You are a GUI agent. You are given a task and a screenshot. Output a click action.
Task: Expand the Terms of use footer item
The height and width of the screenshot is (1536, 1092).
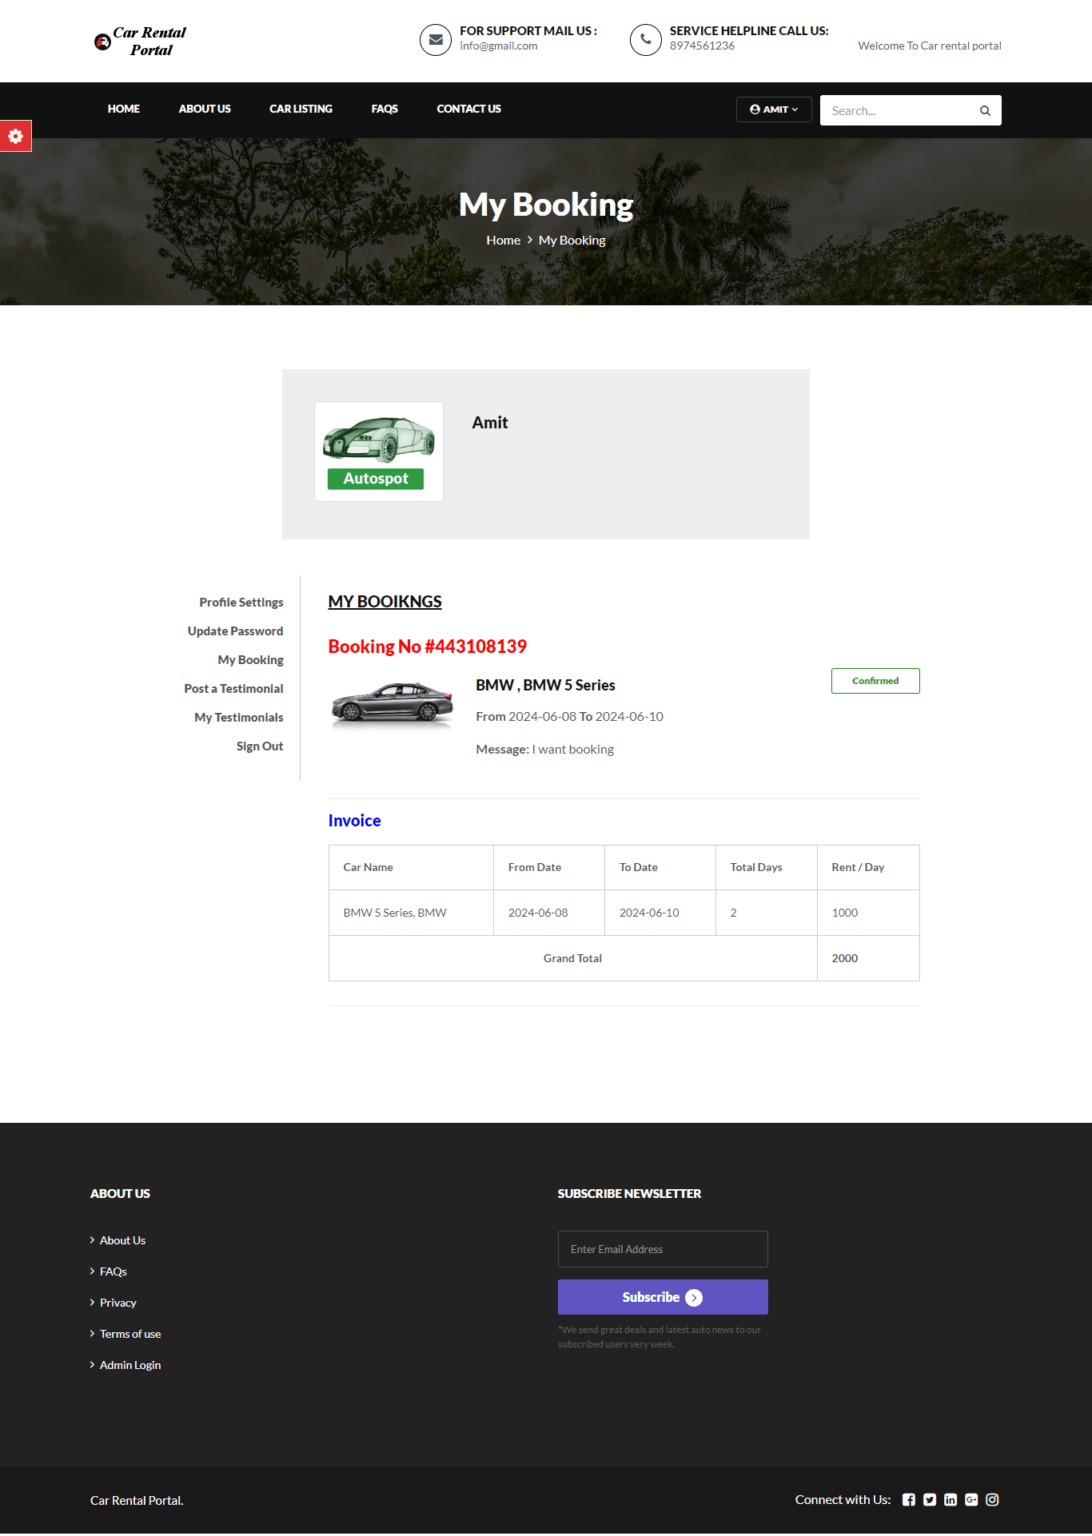coord(129,1333)
